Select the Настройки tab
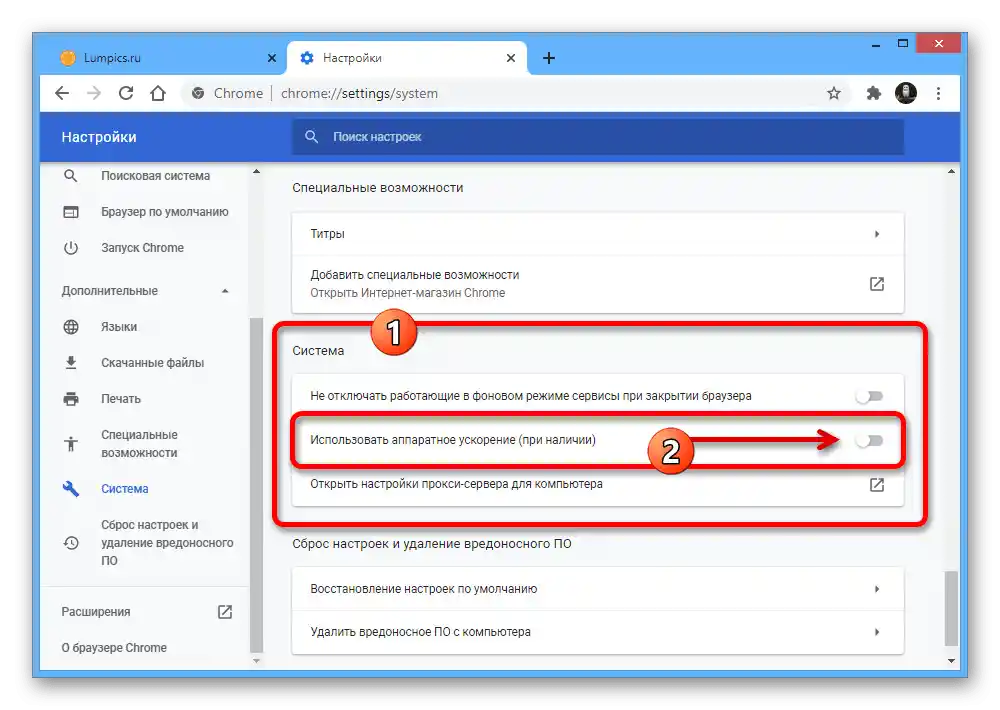 [x=408, y=58]
